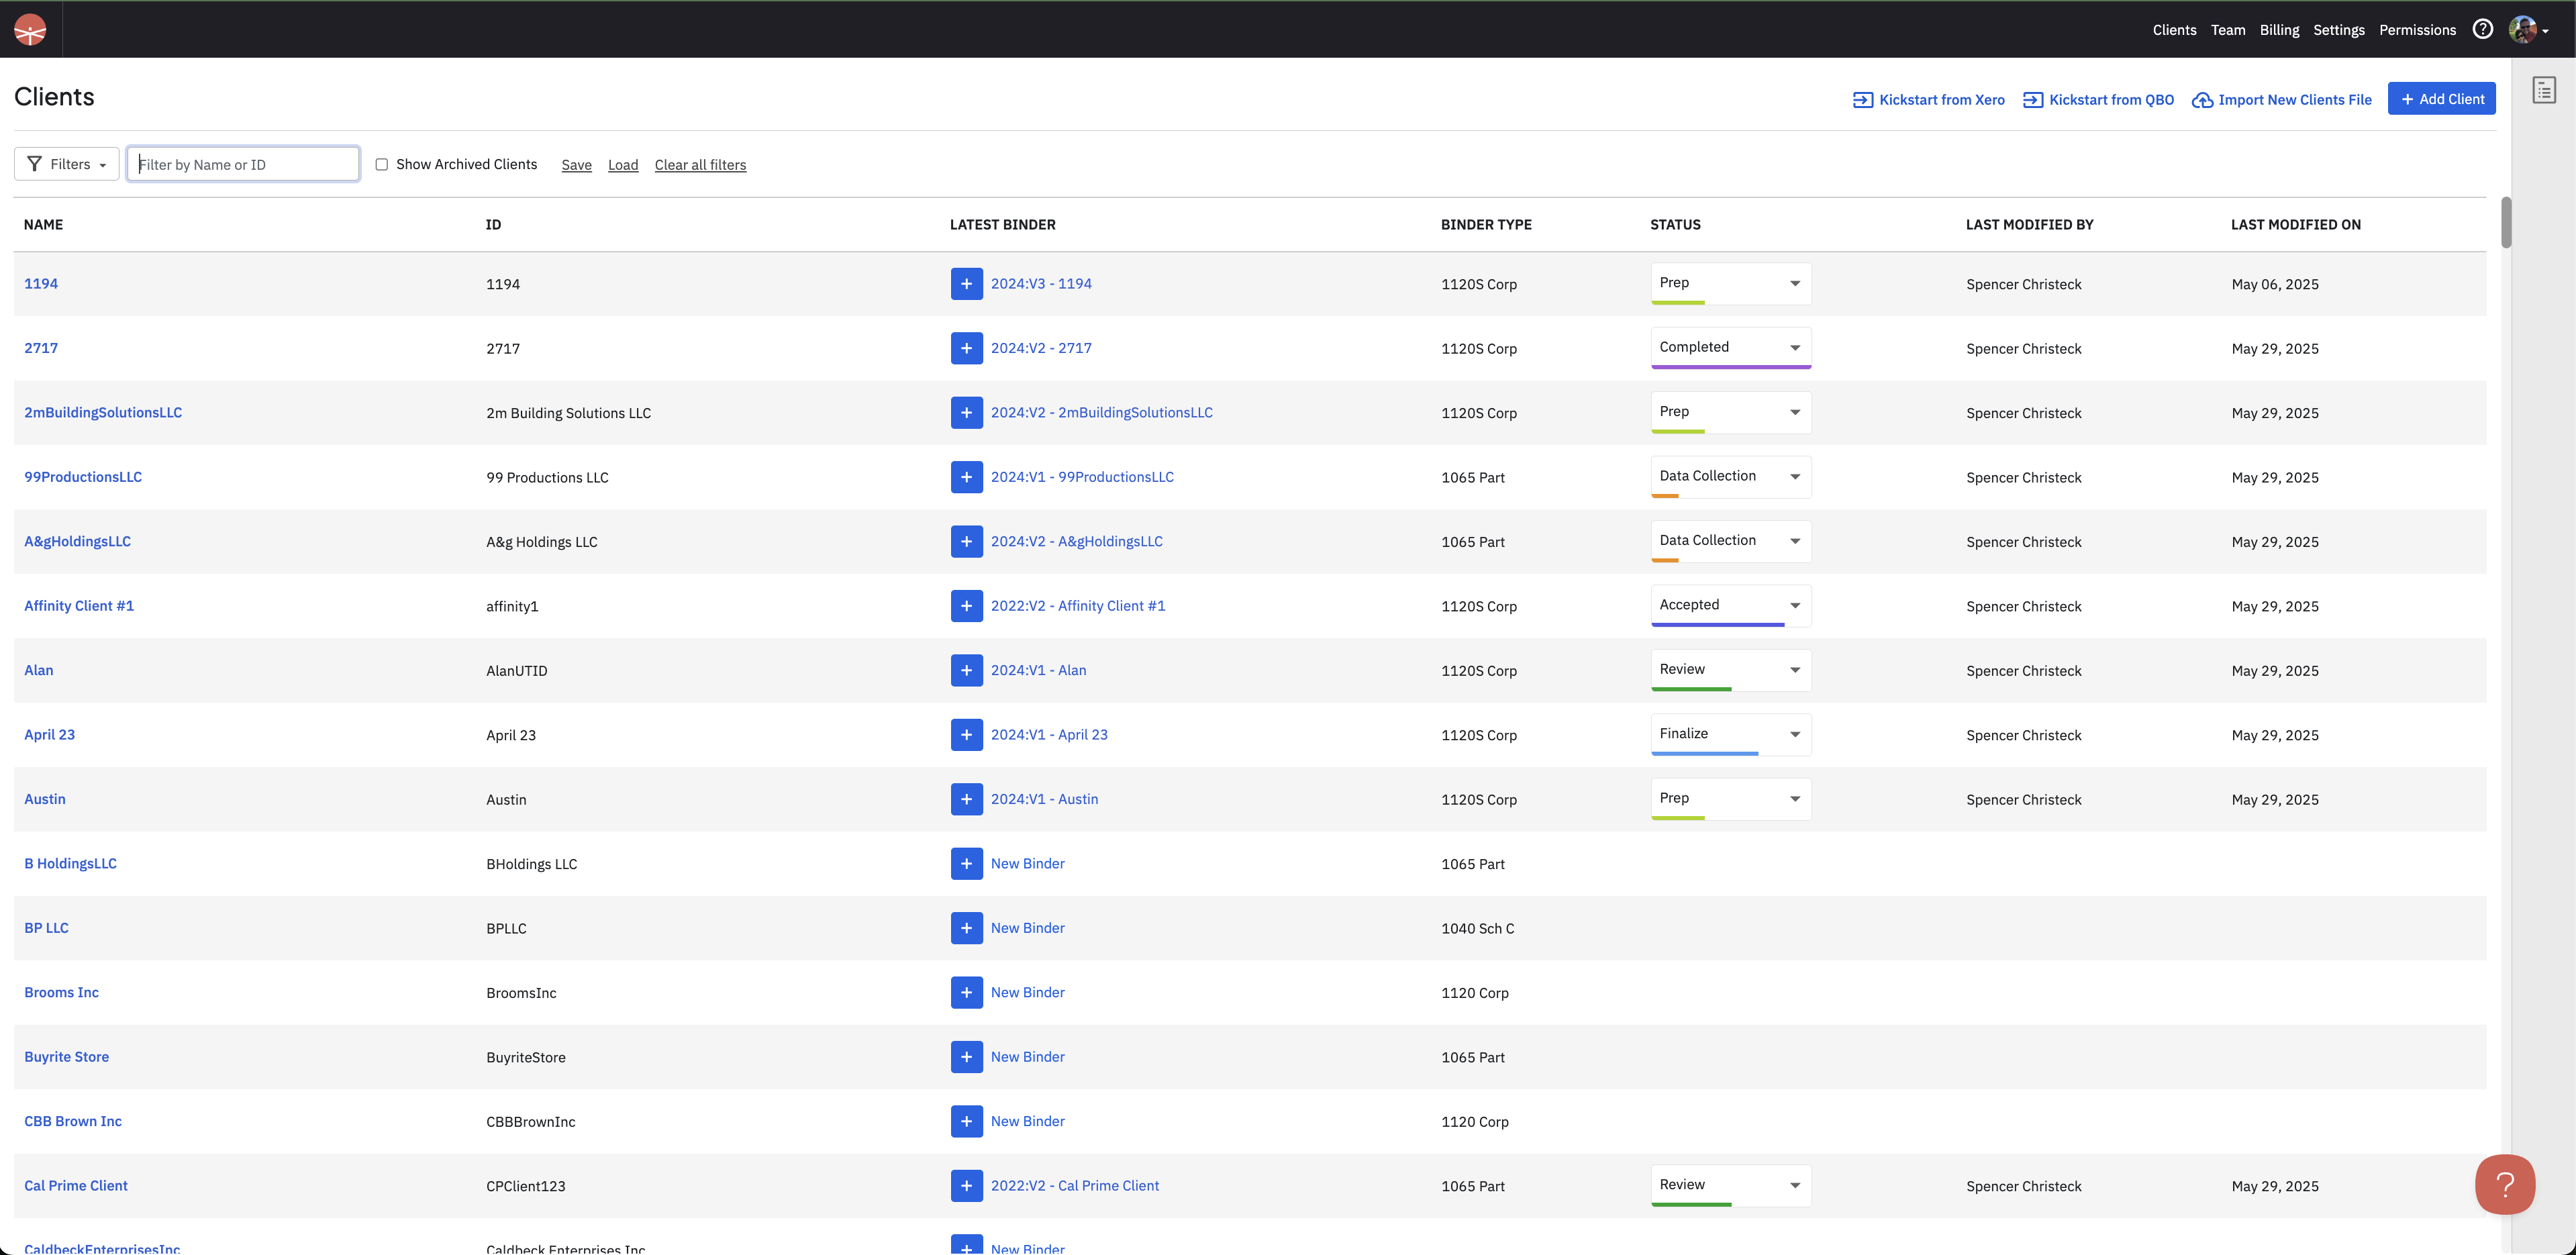Click plus icon next to 2024:V3 - 1194
The height and width of the screenshot is (1255, 2576).
tap(966, 284)
